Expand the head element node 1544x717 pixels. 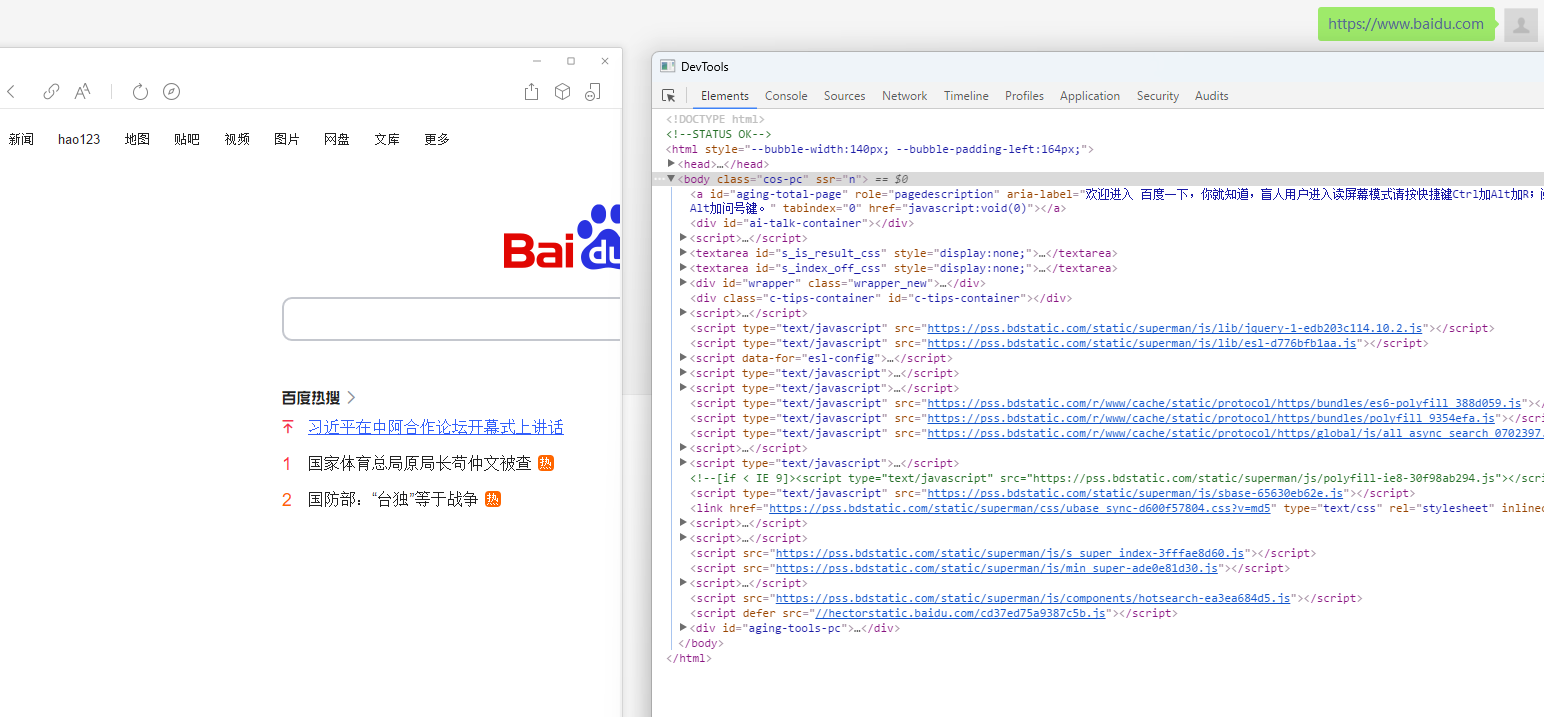tap(672, 164)
